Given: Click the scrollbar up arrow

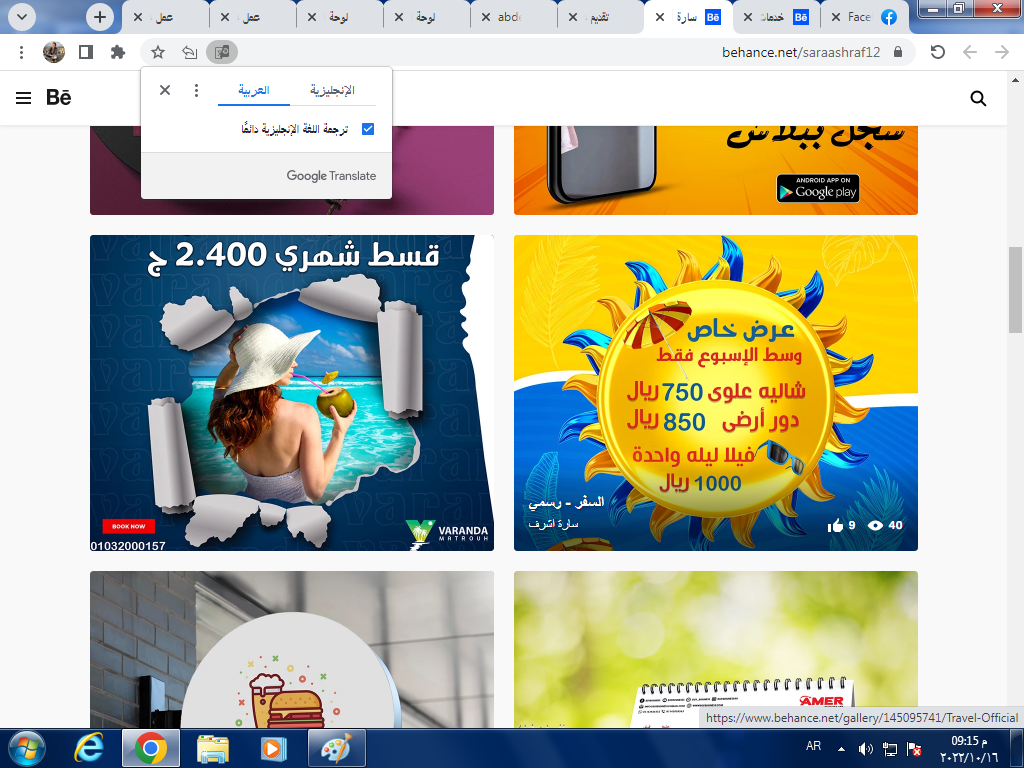Looking at the screenshot, I should (1015, 80).
